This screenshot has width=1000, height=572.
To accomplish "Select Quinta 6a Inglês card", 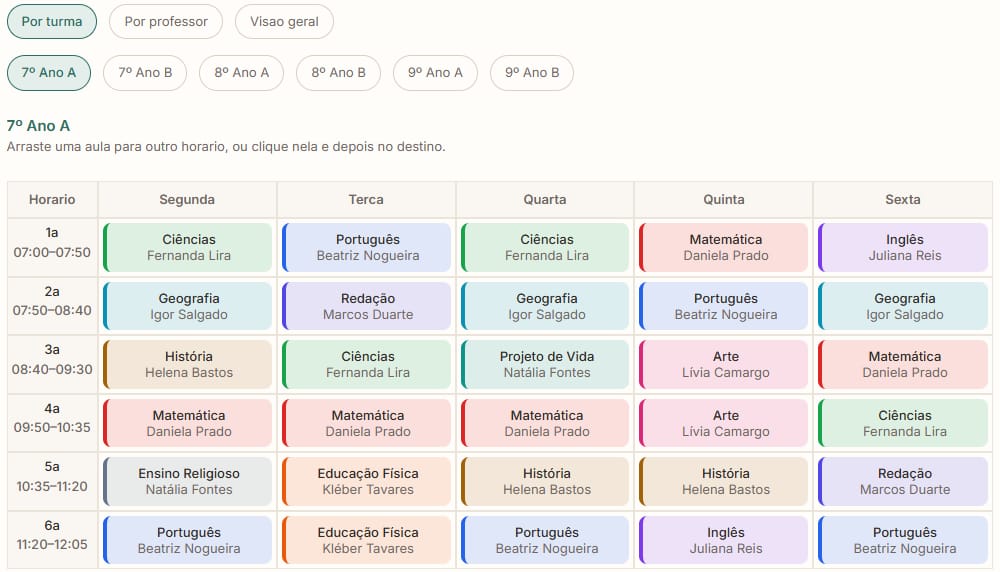I will click(x=724, y=540).
